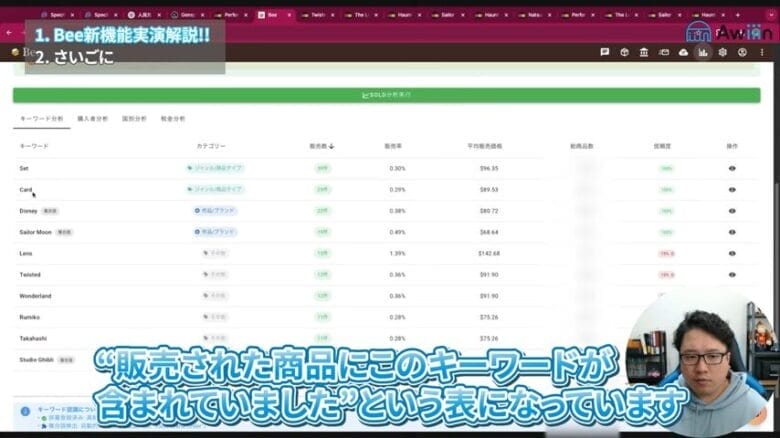View details eye icon for Twisted row
This screenshot has height=438, width=780.
point(732,275)
